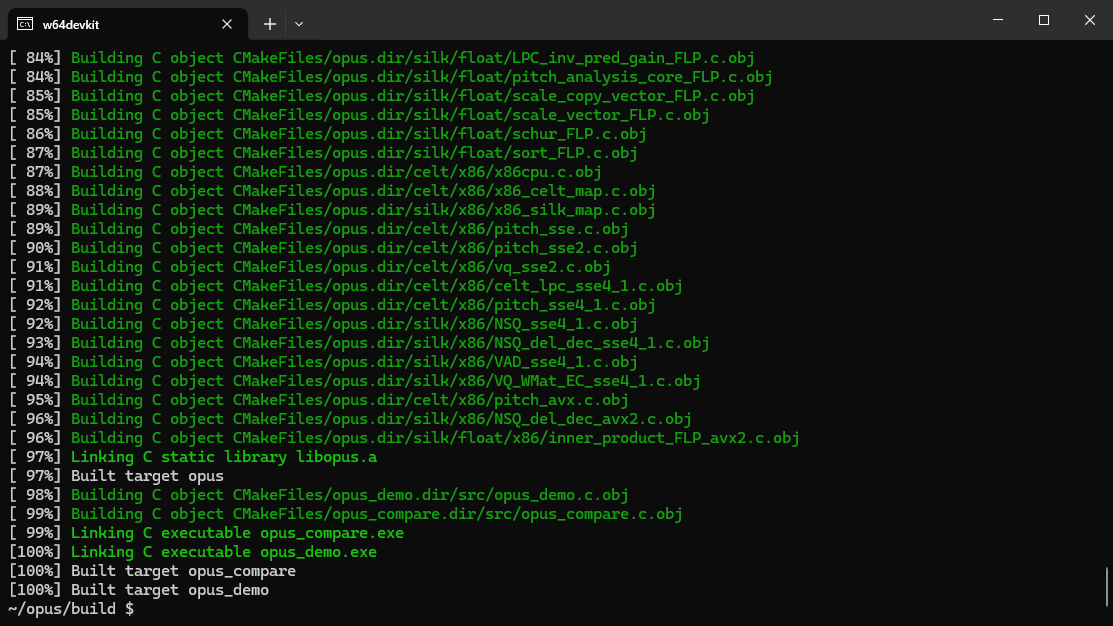The height and width of the screenshot is (626, 1113).
Task: Click the x86_celt_map.c.obj line
Action: coord(332,192)
